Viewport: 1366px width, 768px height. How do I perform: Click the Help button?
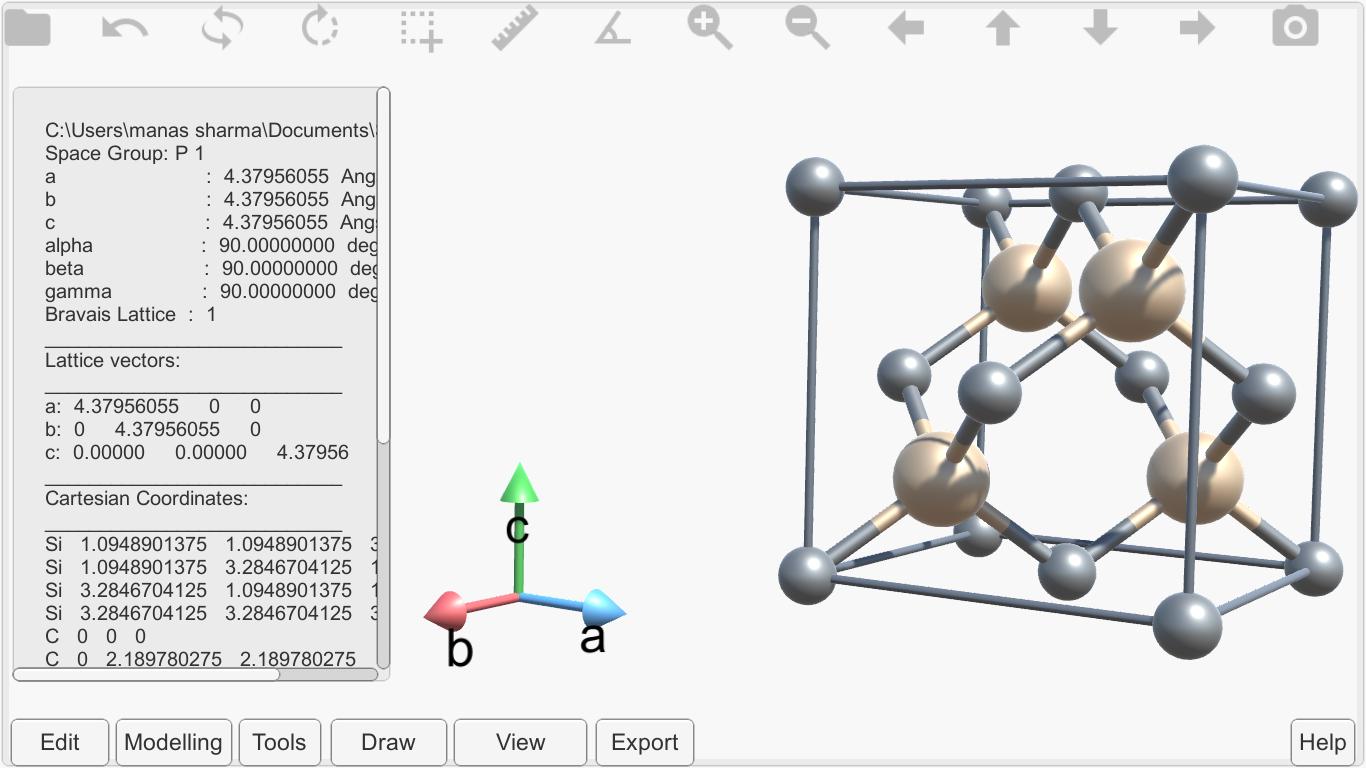coord(1322,742)
